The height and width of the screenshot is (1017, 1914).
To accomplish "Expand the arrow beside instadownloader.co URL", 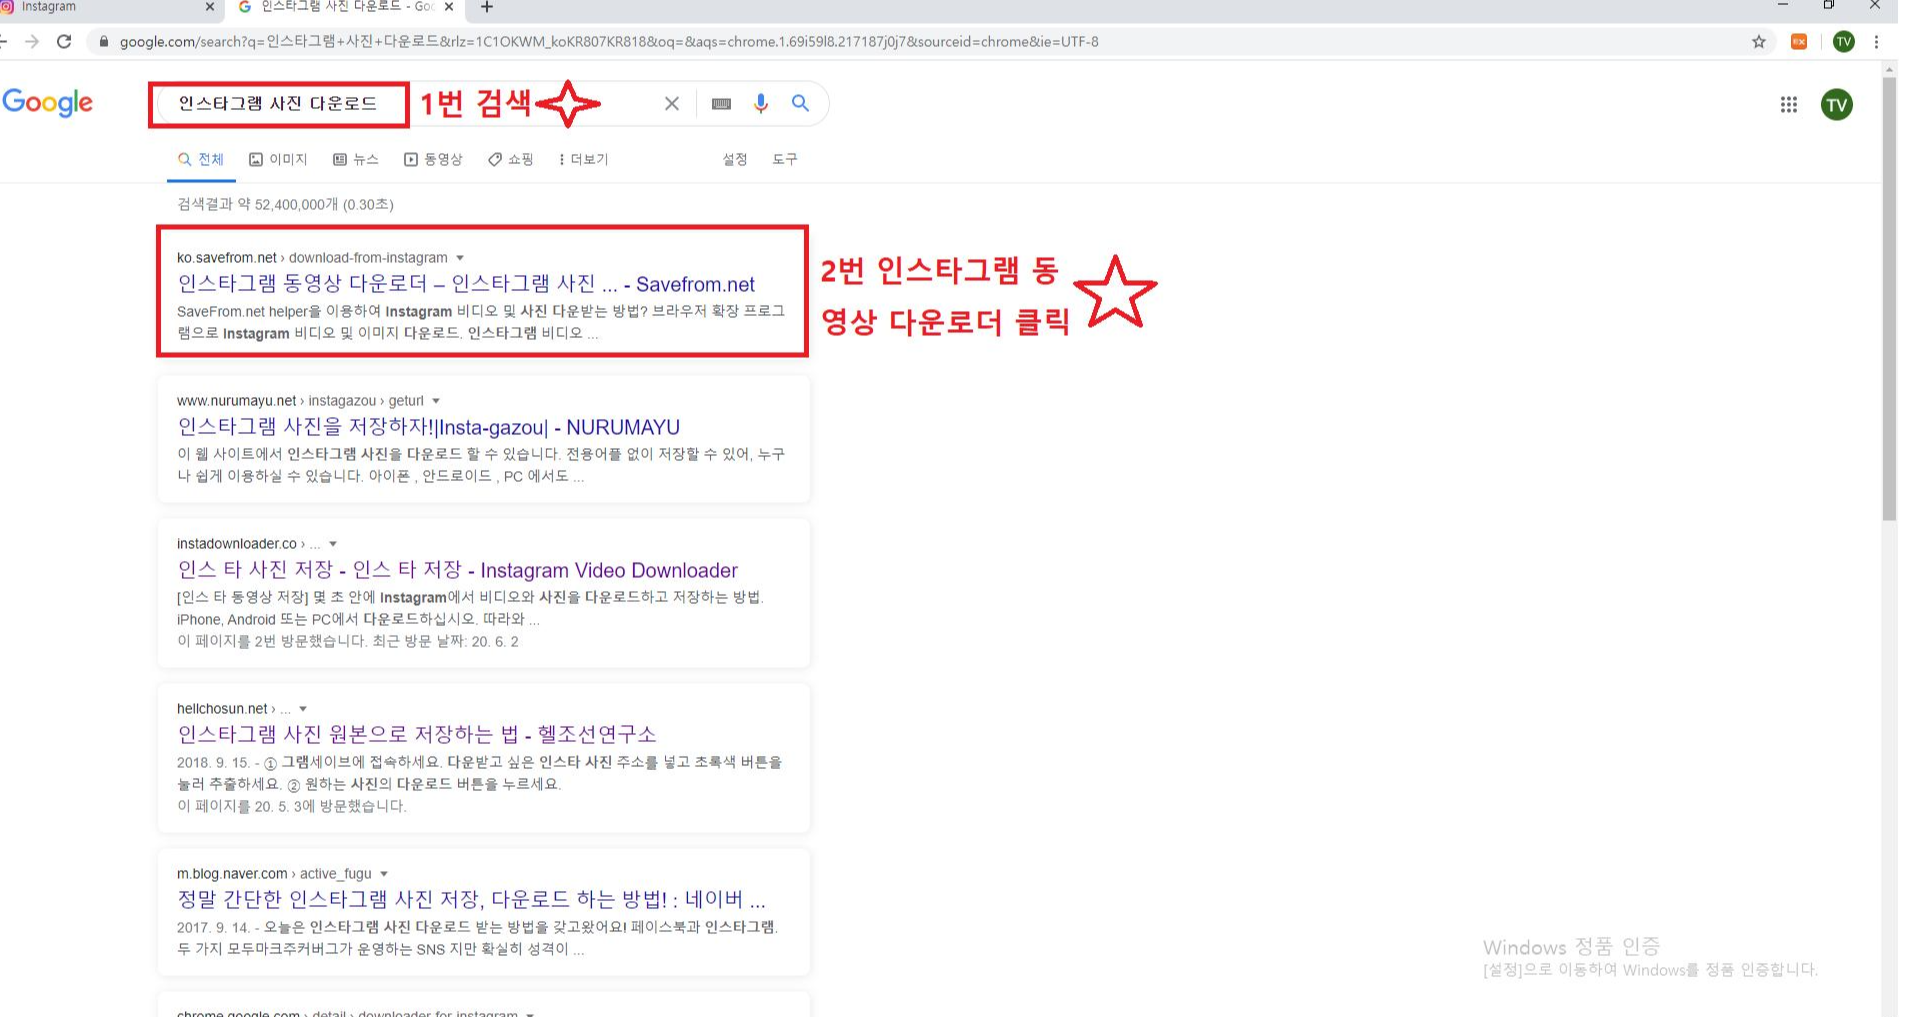I will click(333, 544).
